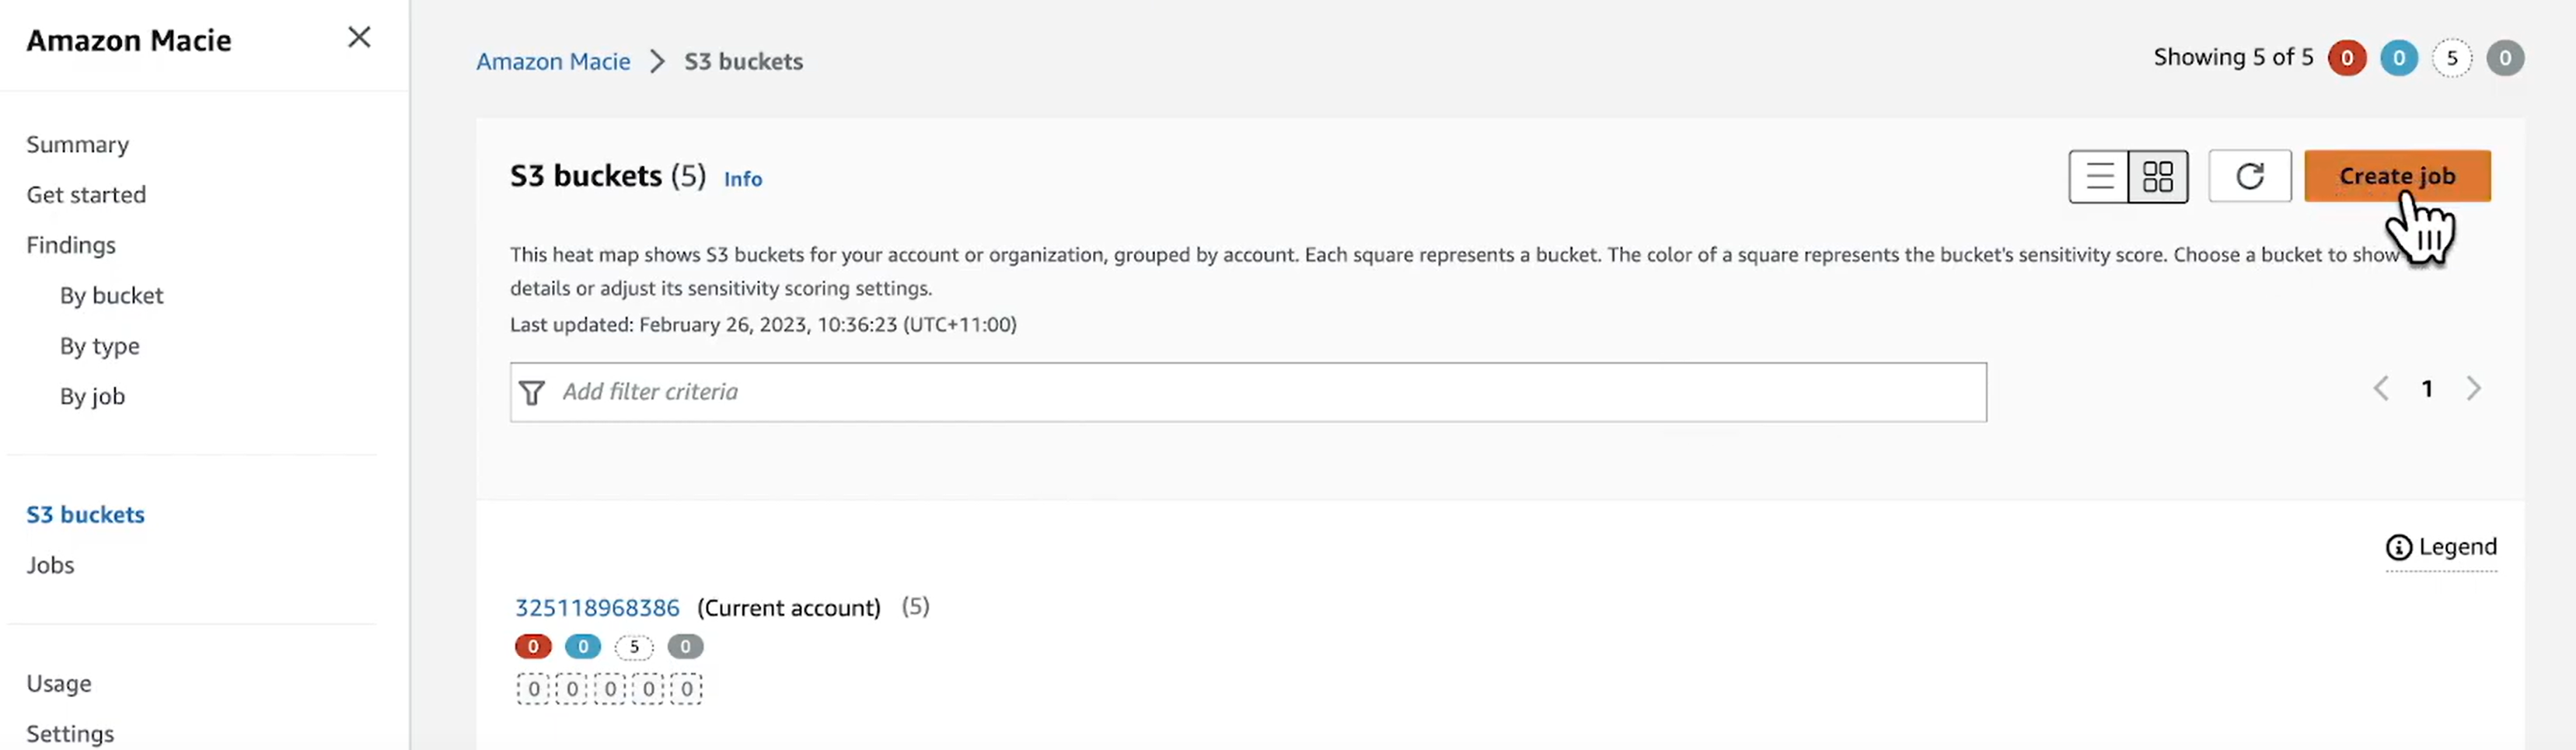Click the white dashed 5 badge in the header

click(x=2451, y=58)
